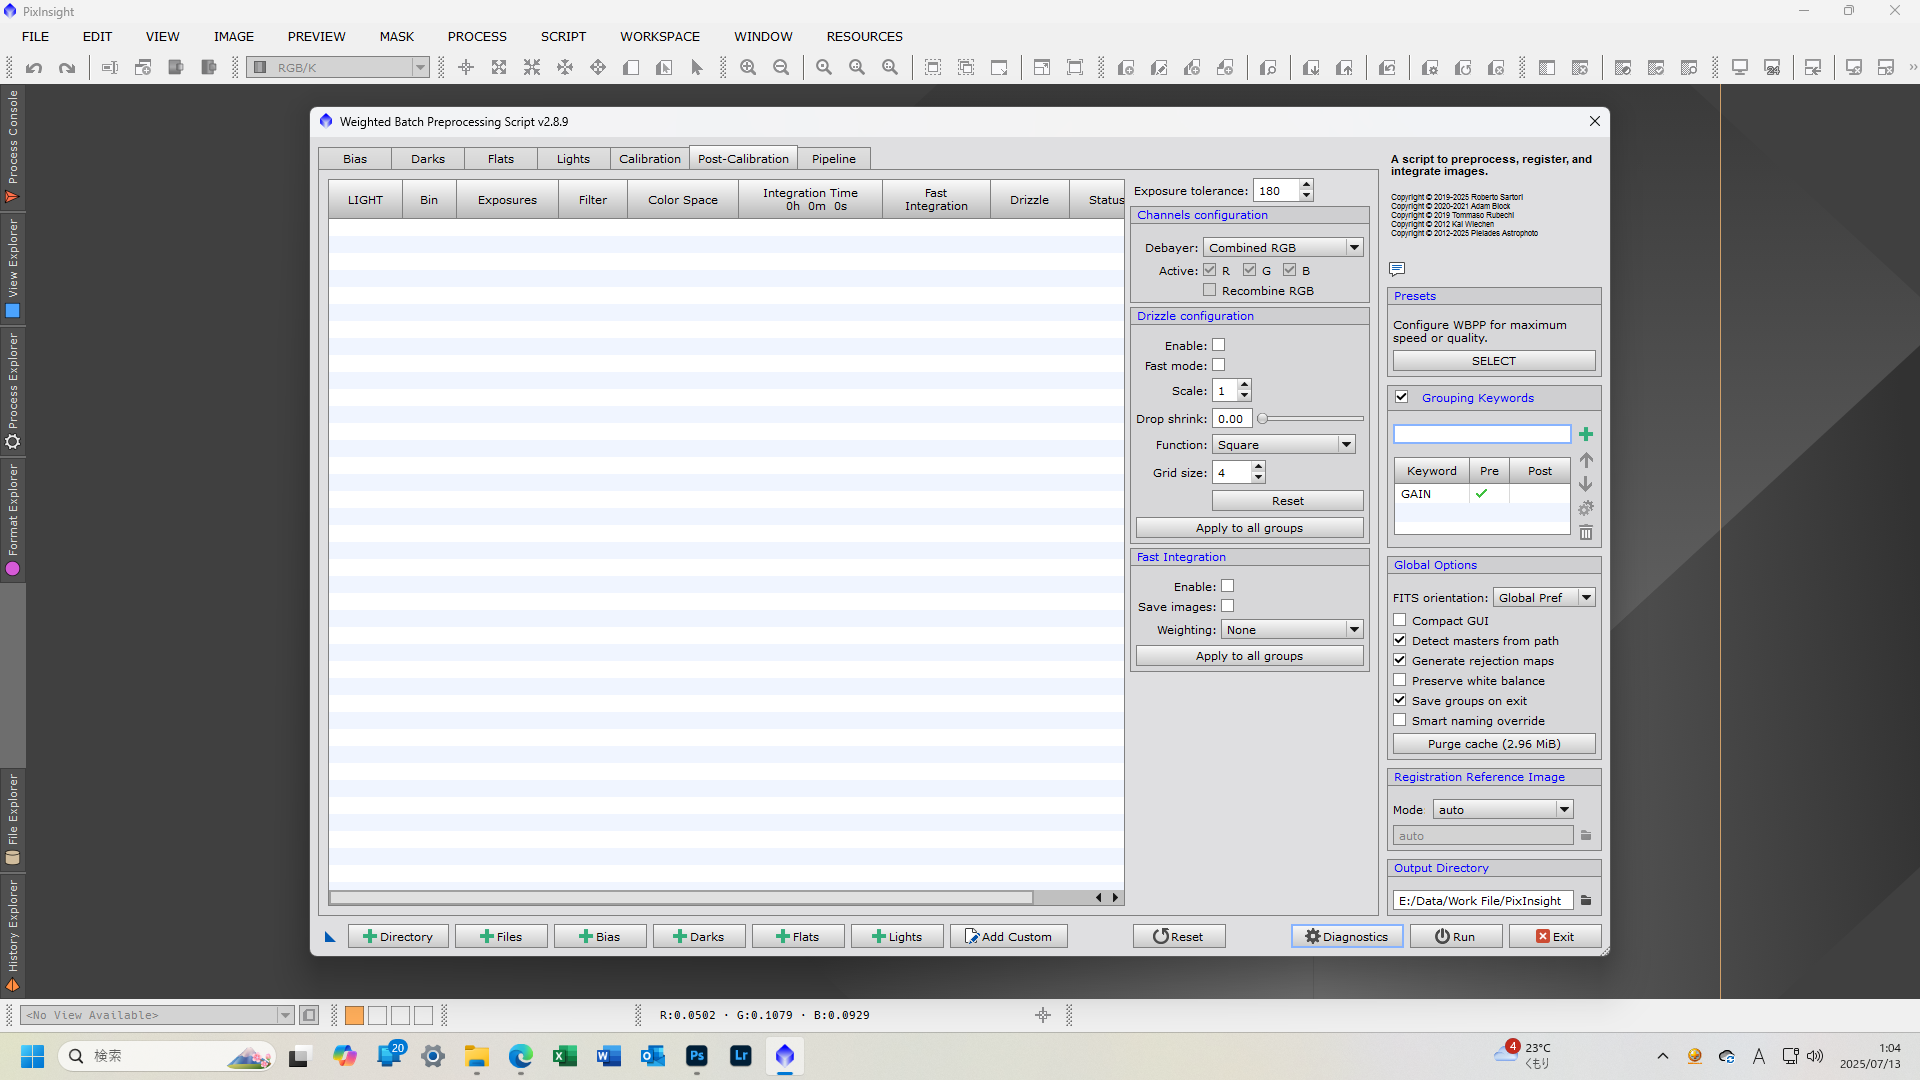Open the File Explorer side tab
The height and width of the screenshot is (1080, 1920).
[x=13, y=818]
